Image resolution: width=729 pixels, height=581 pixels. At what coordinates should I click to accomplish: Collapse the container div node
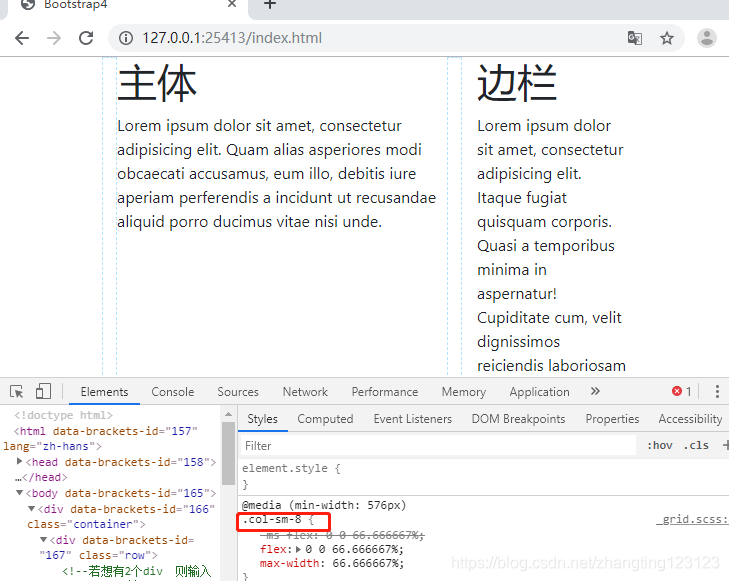pyautogui.click(x=31, y=508)
